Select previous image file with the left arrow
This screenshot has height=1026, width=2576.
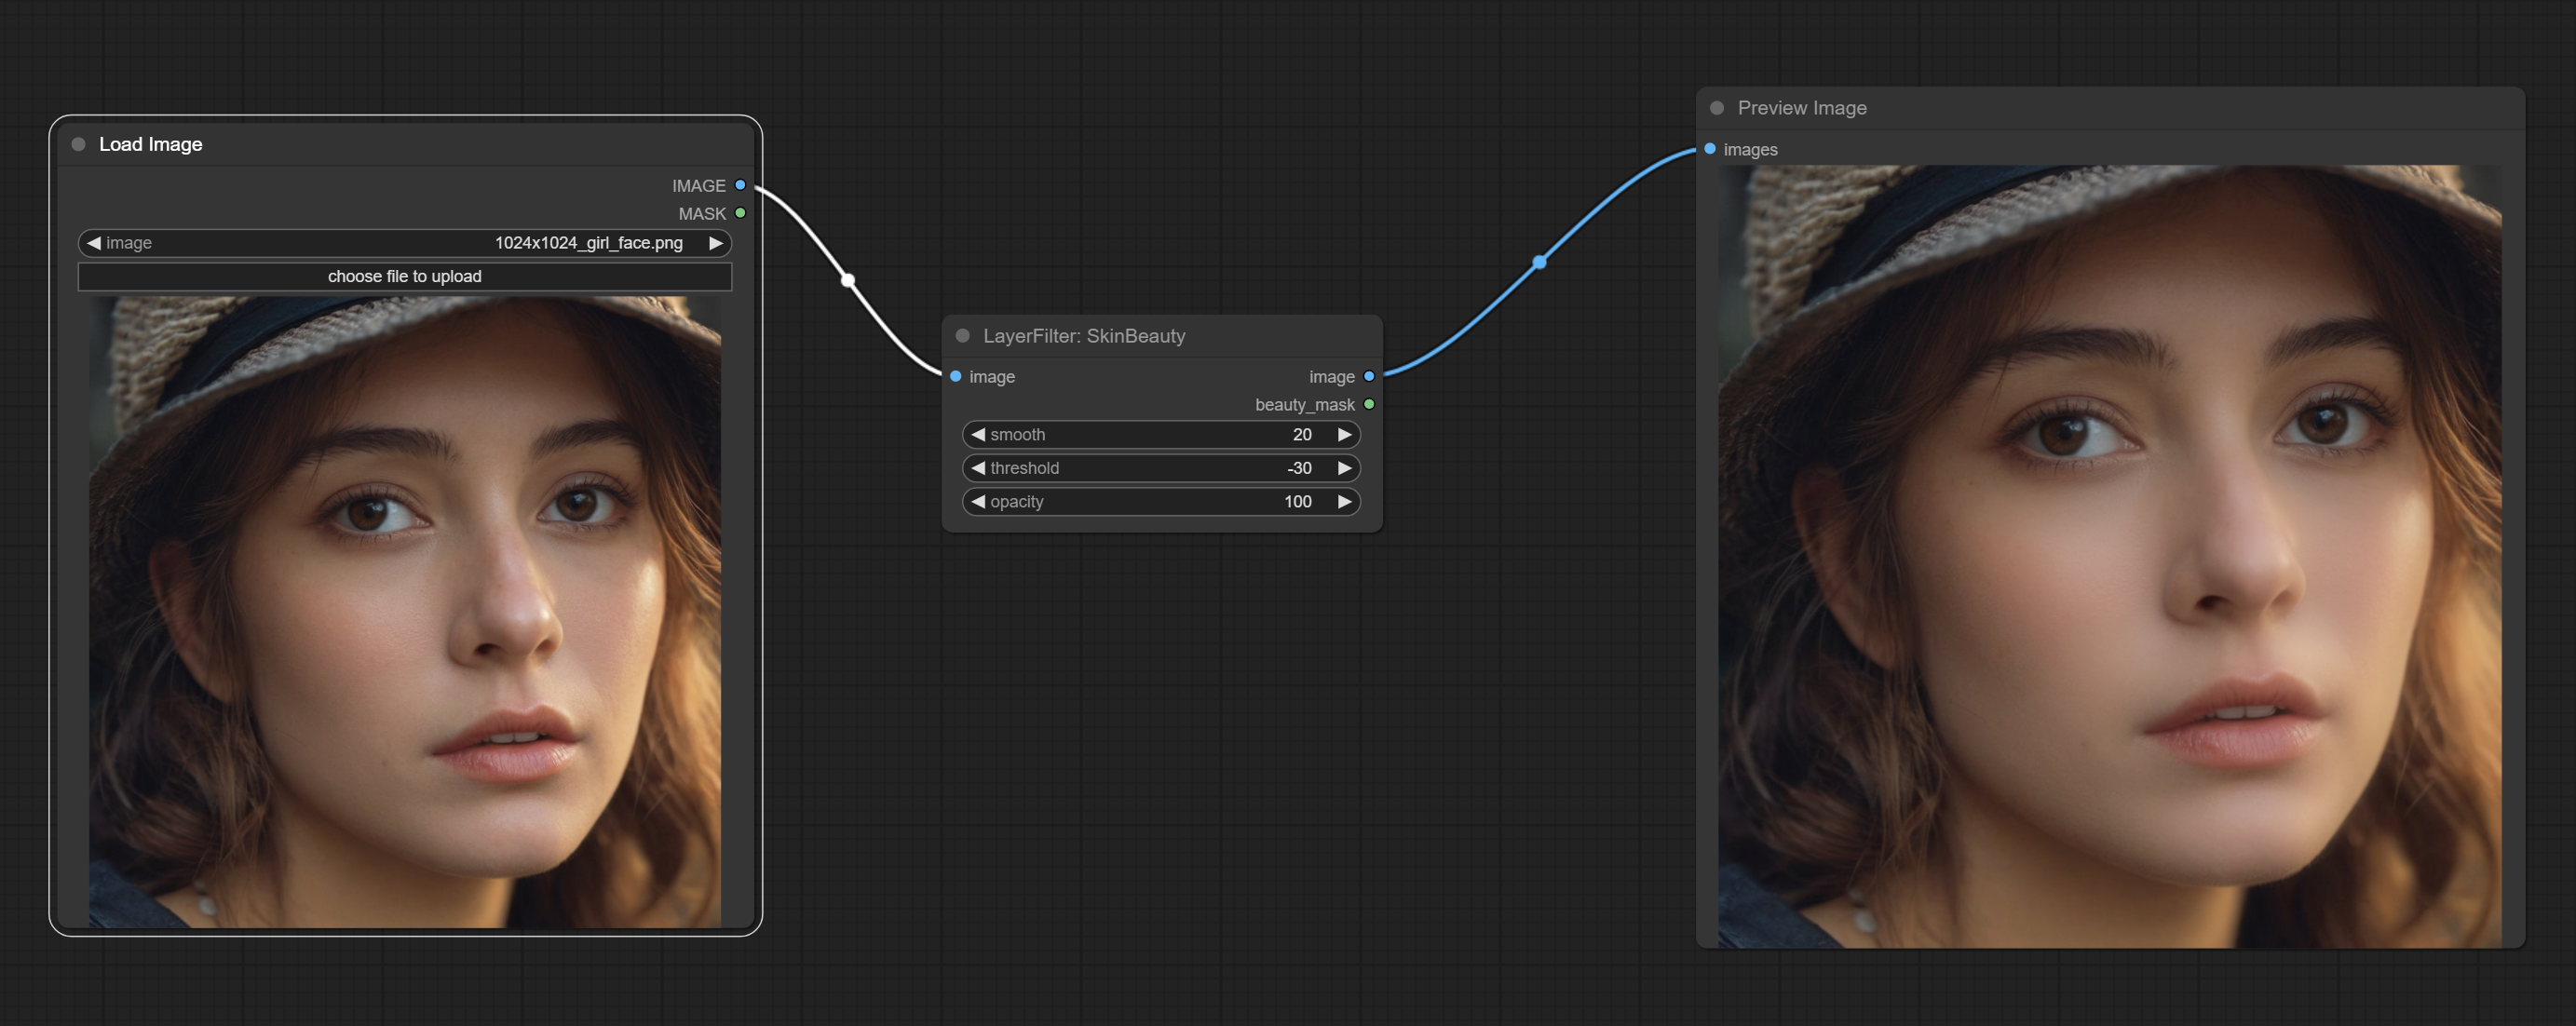[x=94, y=243]
